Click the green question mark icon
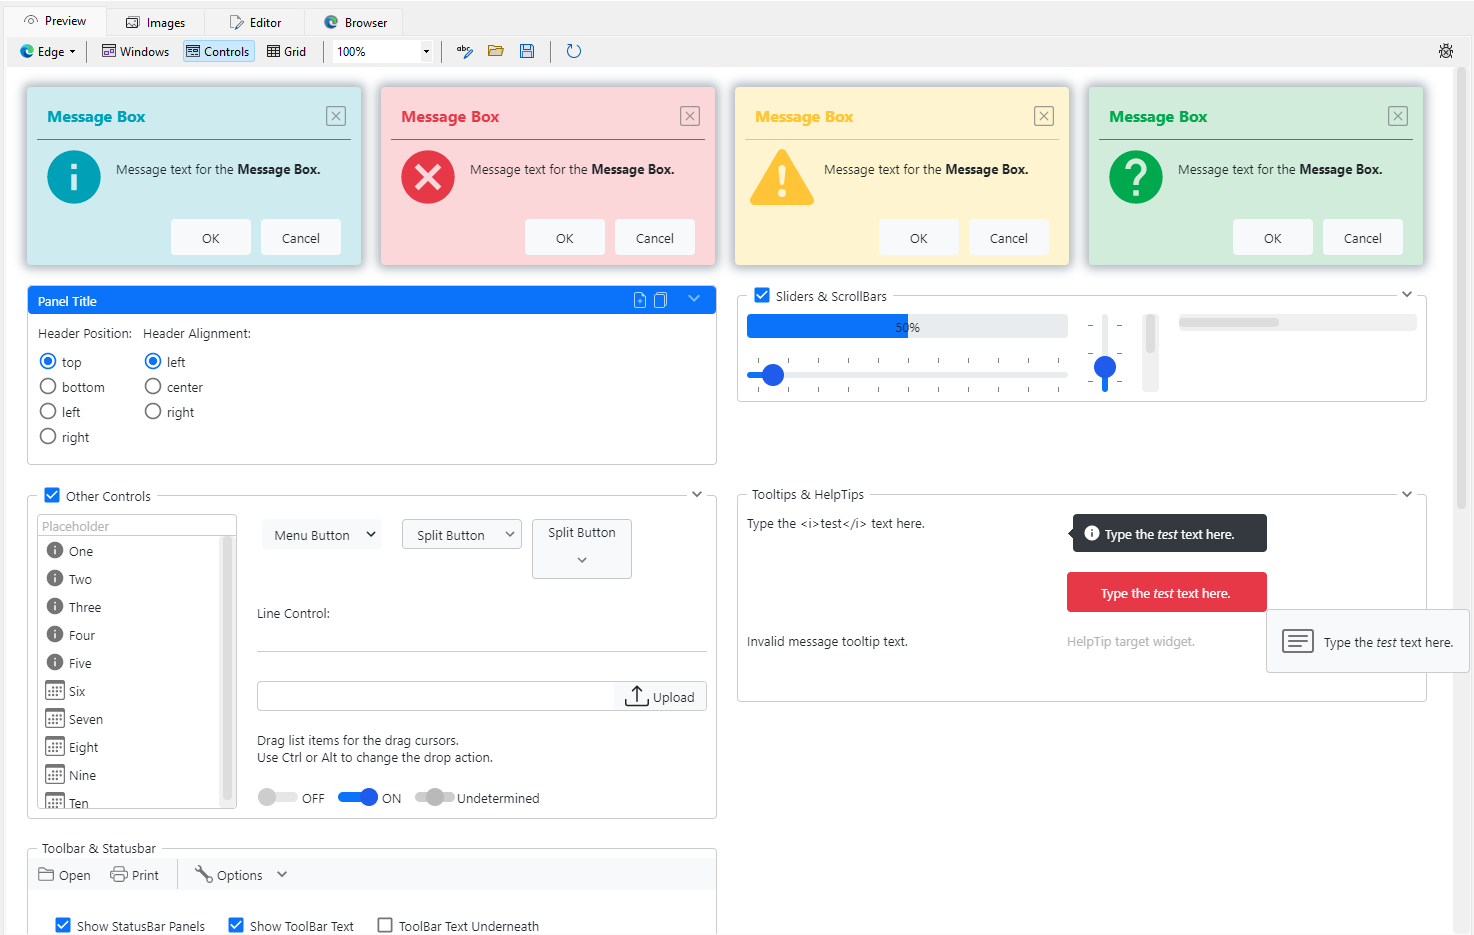The height and width of the screenshot is (935, 1474). 1136,177
